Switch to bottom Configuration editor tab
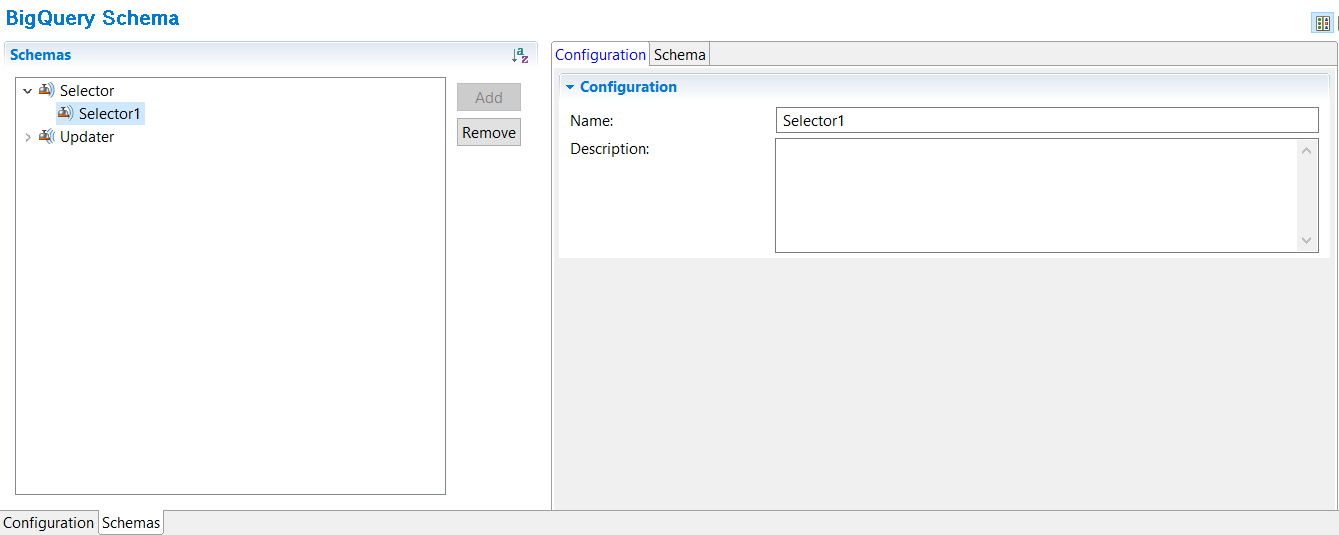Viewport: 1339px width, 535px height. pos(49,523)
